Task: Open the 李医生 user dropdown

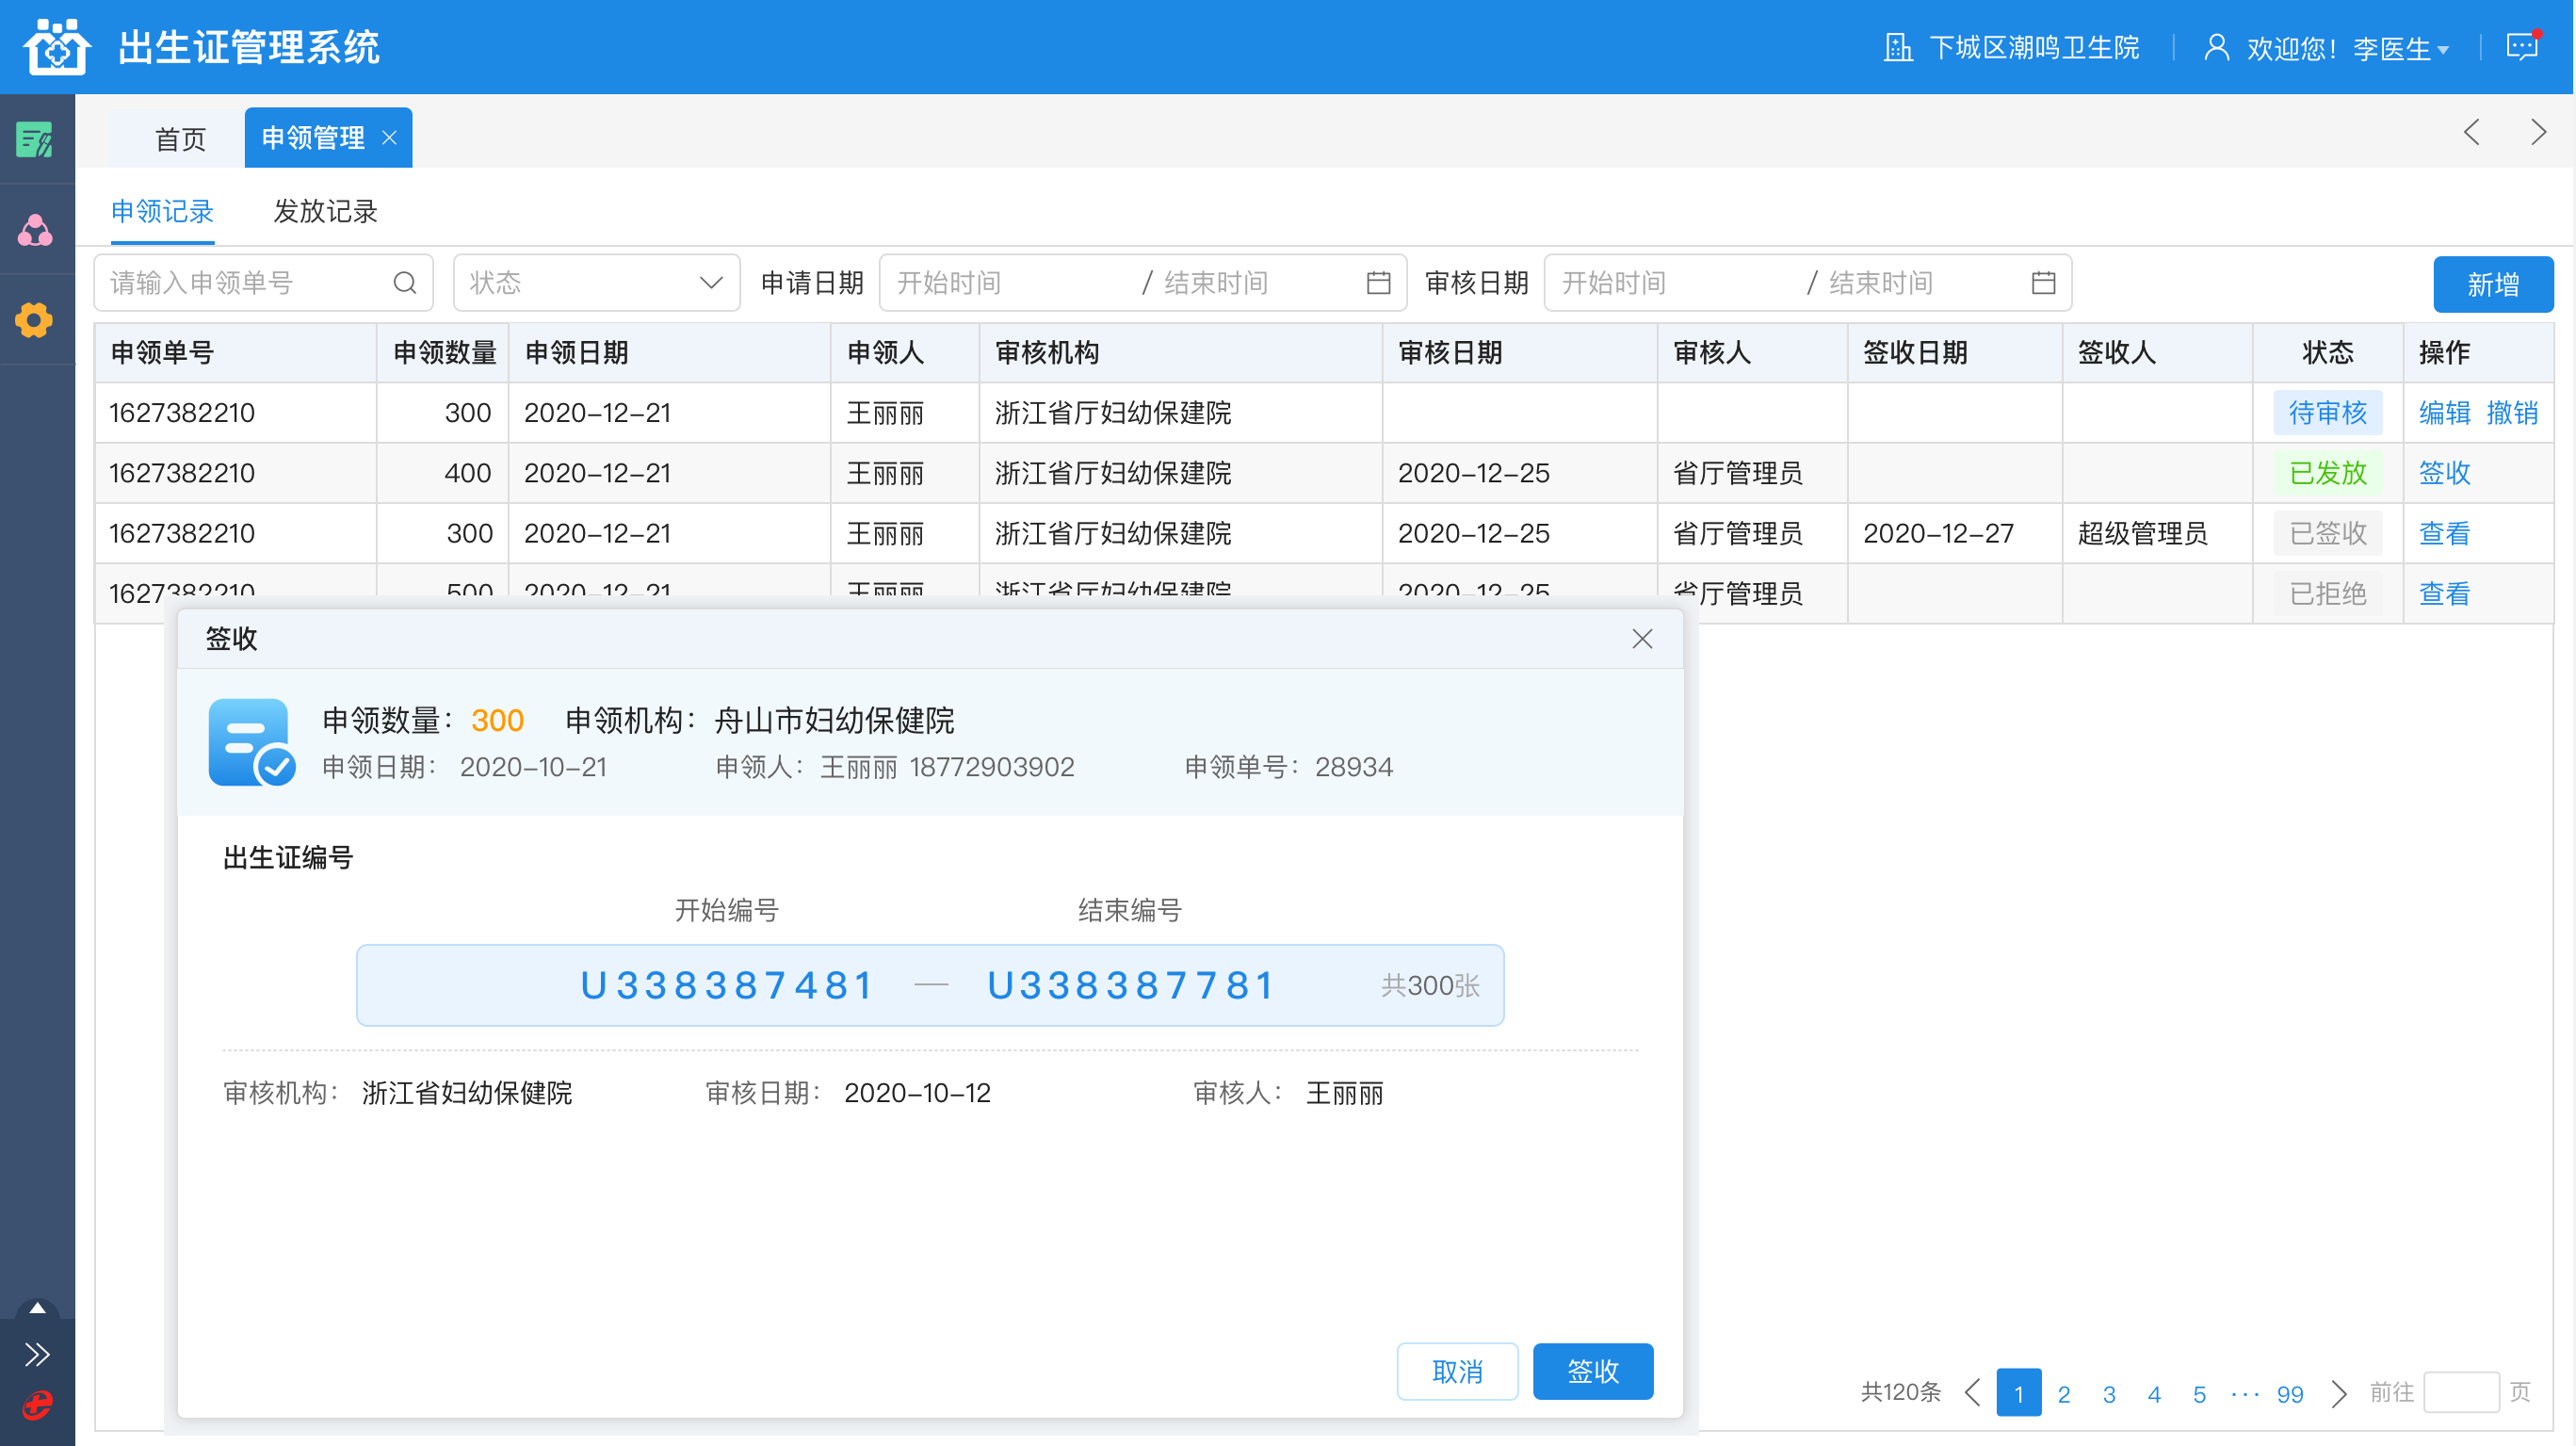Action: pos(2400,48)
